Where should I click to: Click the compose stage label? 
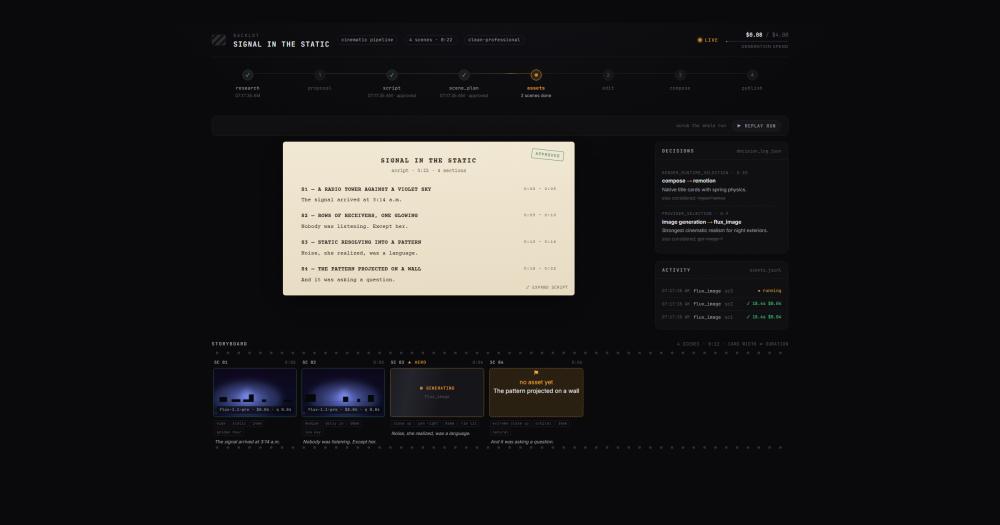(680, 88)
